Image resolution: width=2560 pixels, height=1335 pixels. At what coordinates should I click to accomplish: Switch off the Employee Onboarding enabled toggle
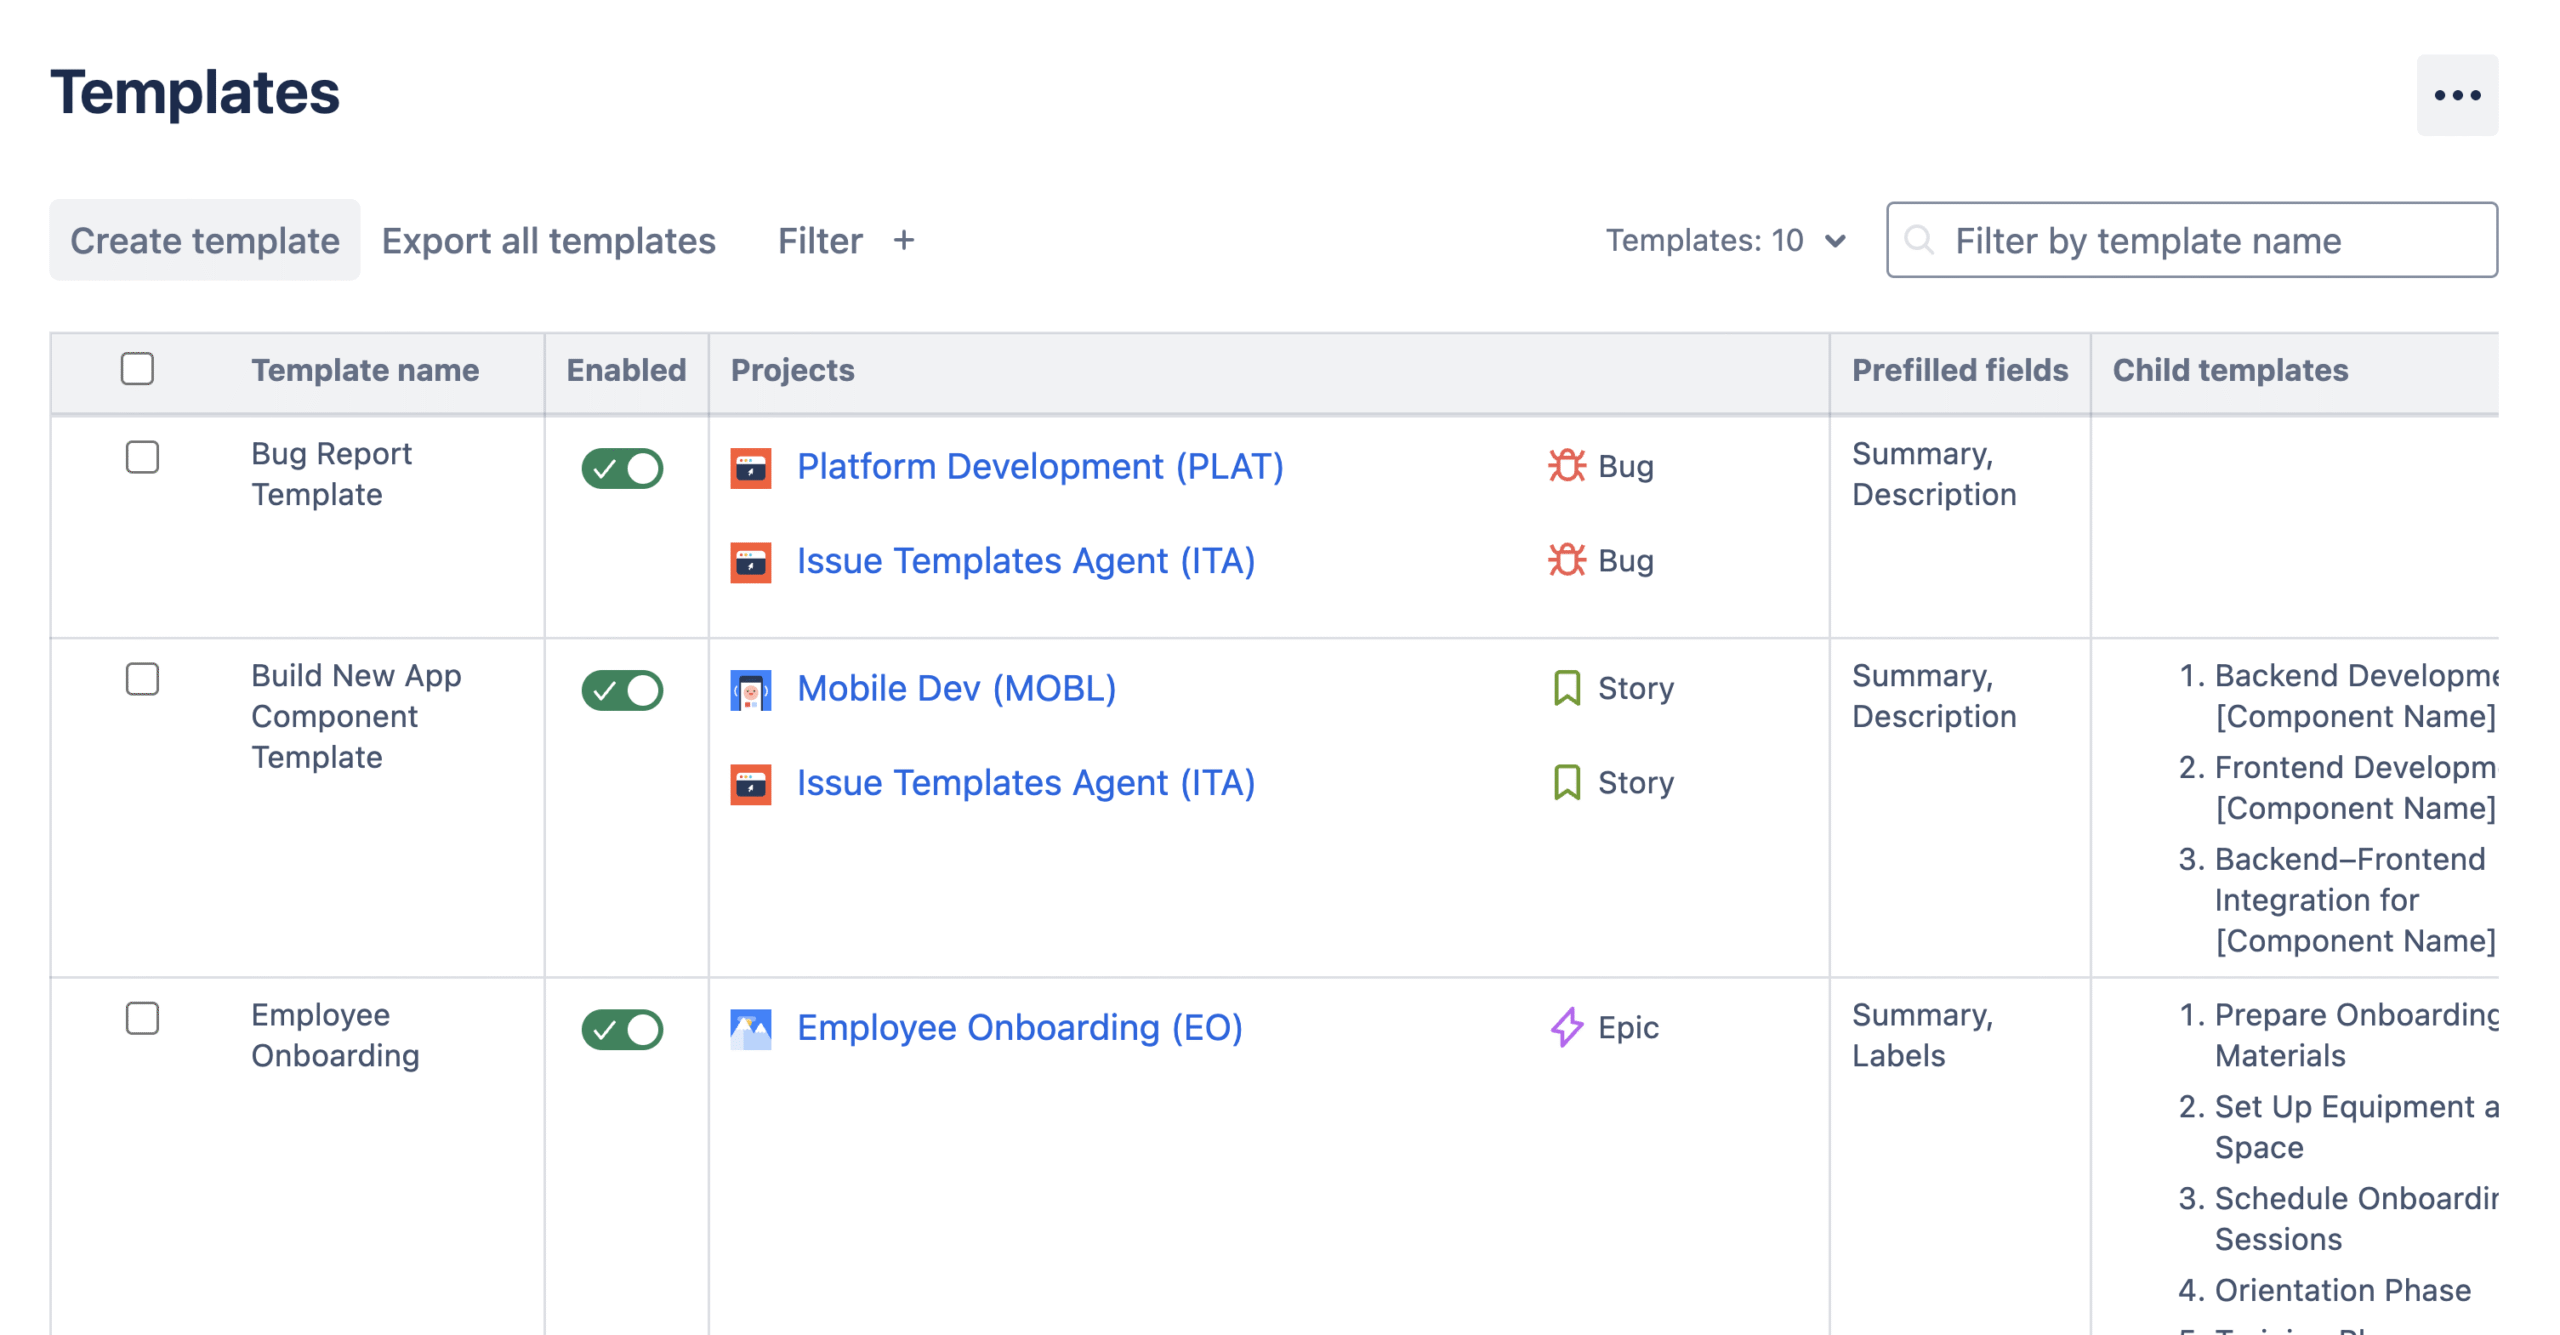[622, 1029]
